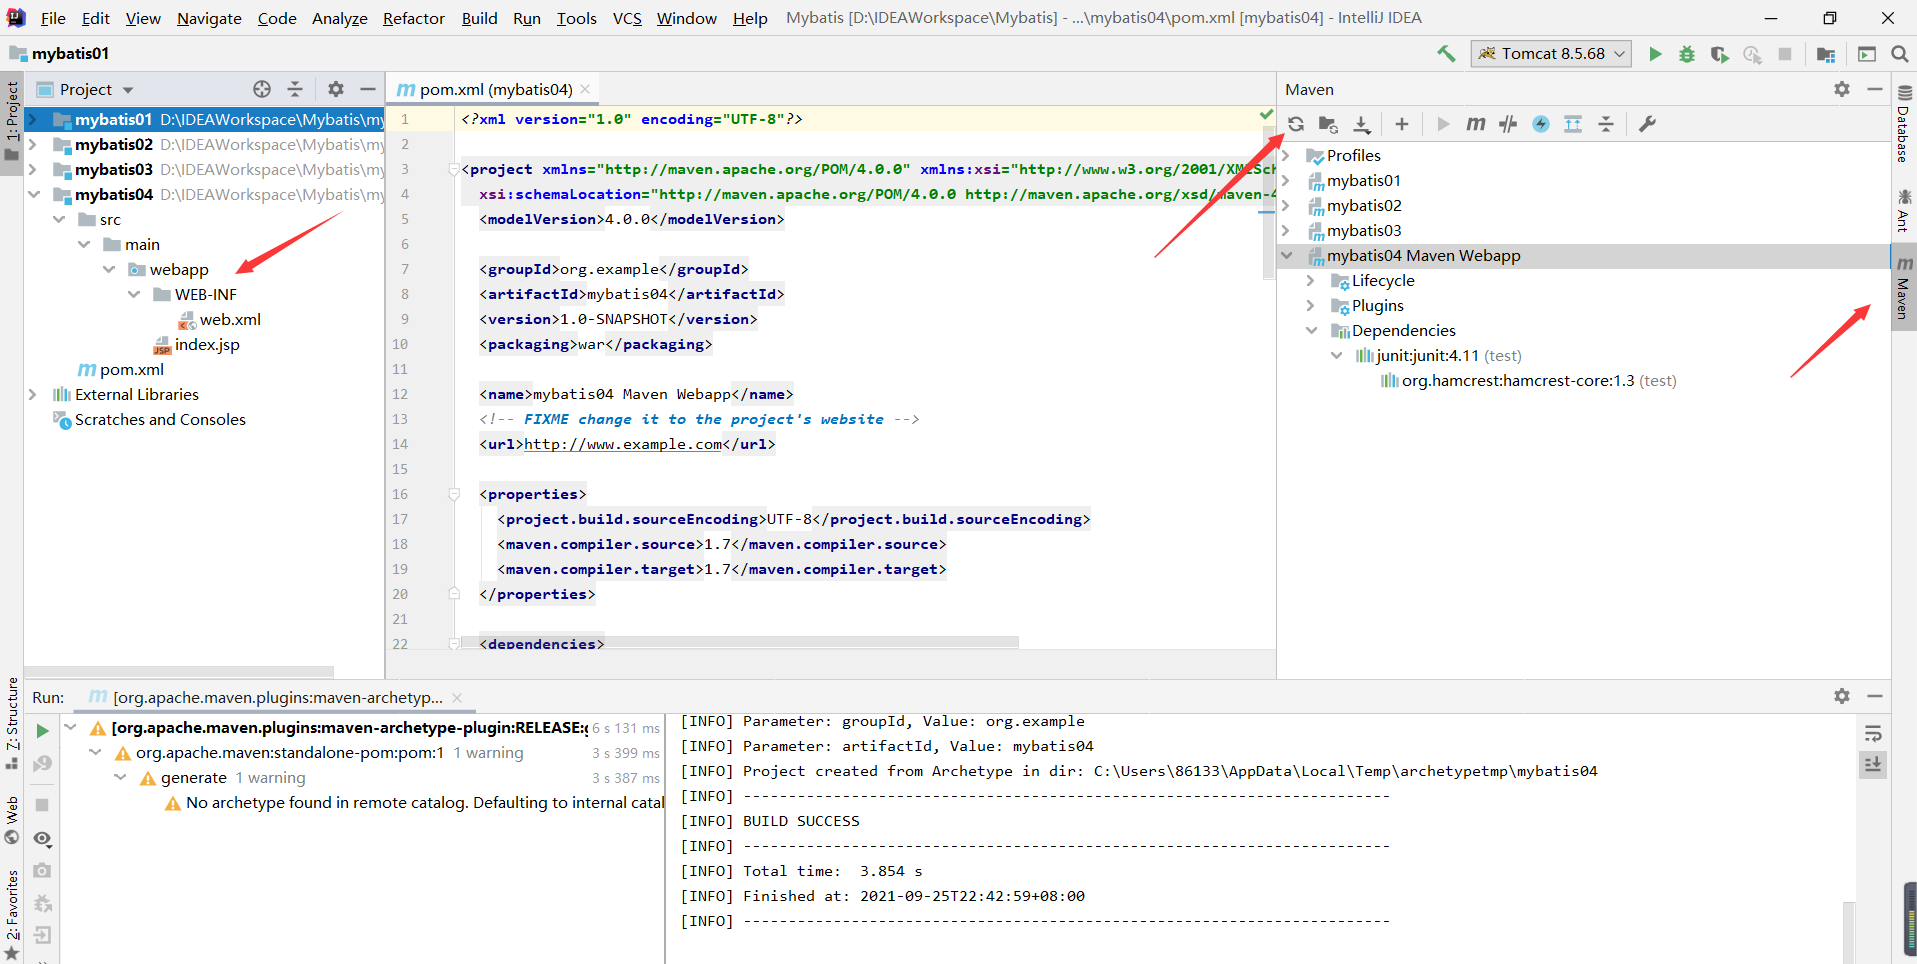Screen dimensions: 1917x964
Task: Open the Ant side tool window
Action: tap(1904, 210)
